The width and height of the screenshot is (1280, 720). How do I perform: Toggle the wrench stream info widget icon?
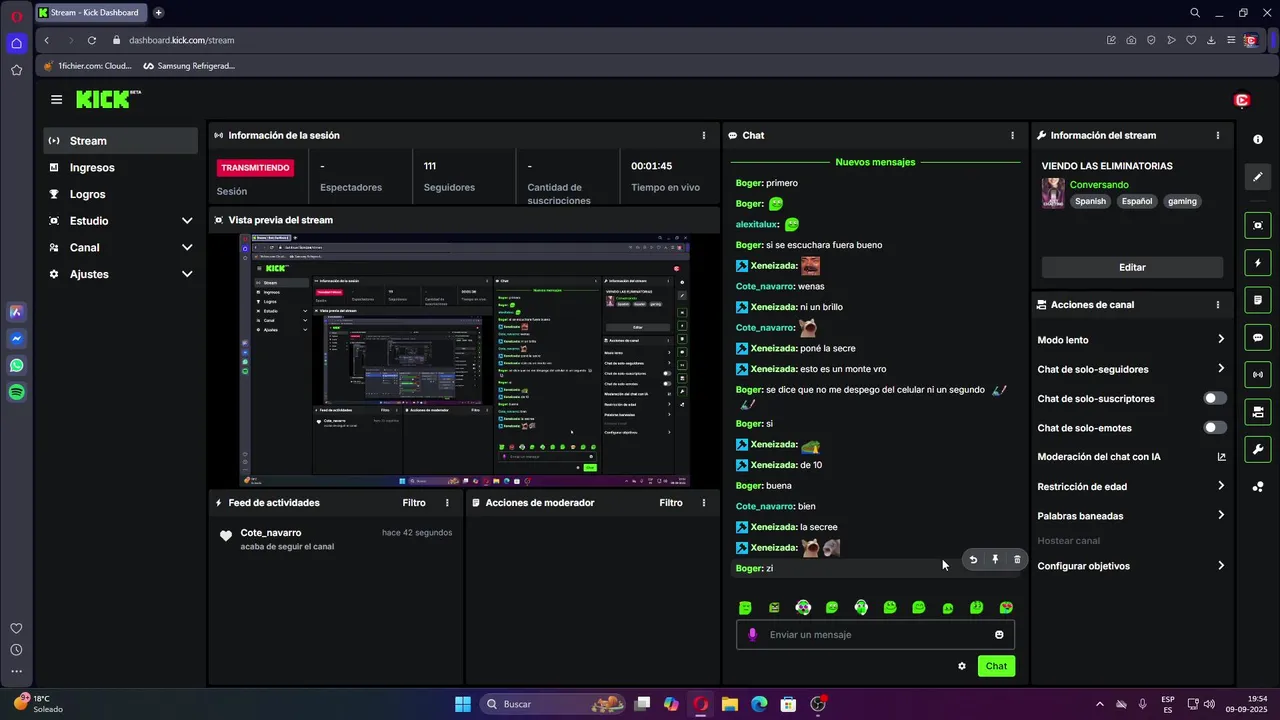coord(1258,449)
